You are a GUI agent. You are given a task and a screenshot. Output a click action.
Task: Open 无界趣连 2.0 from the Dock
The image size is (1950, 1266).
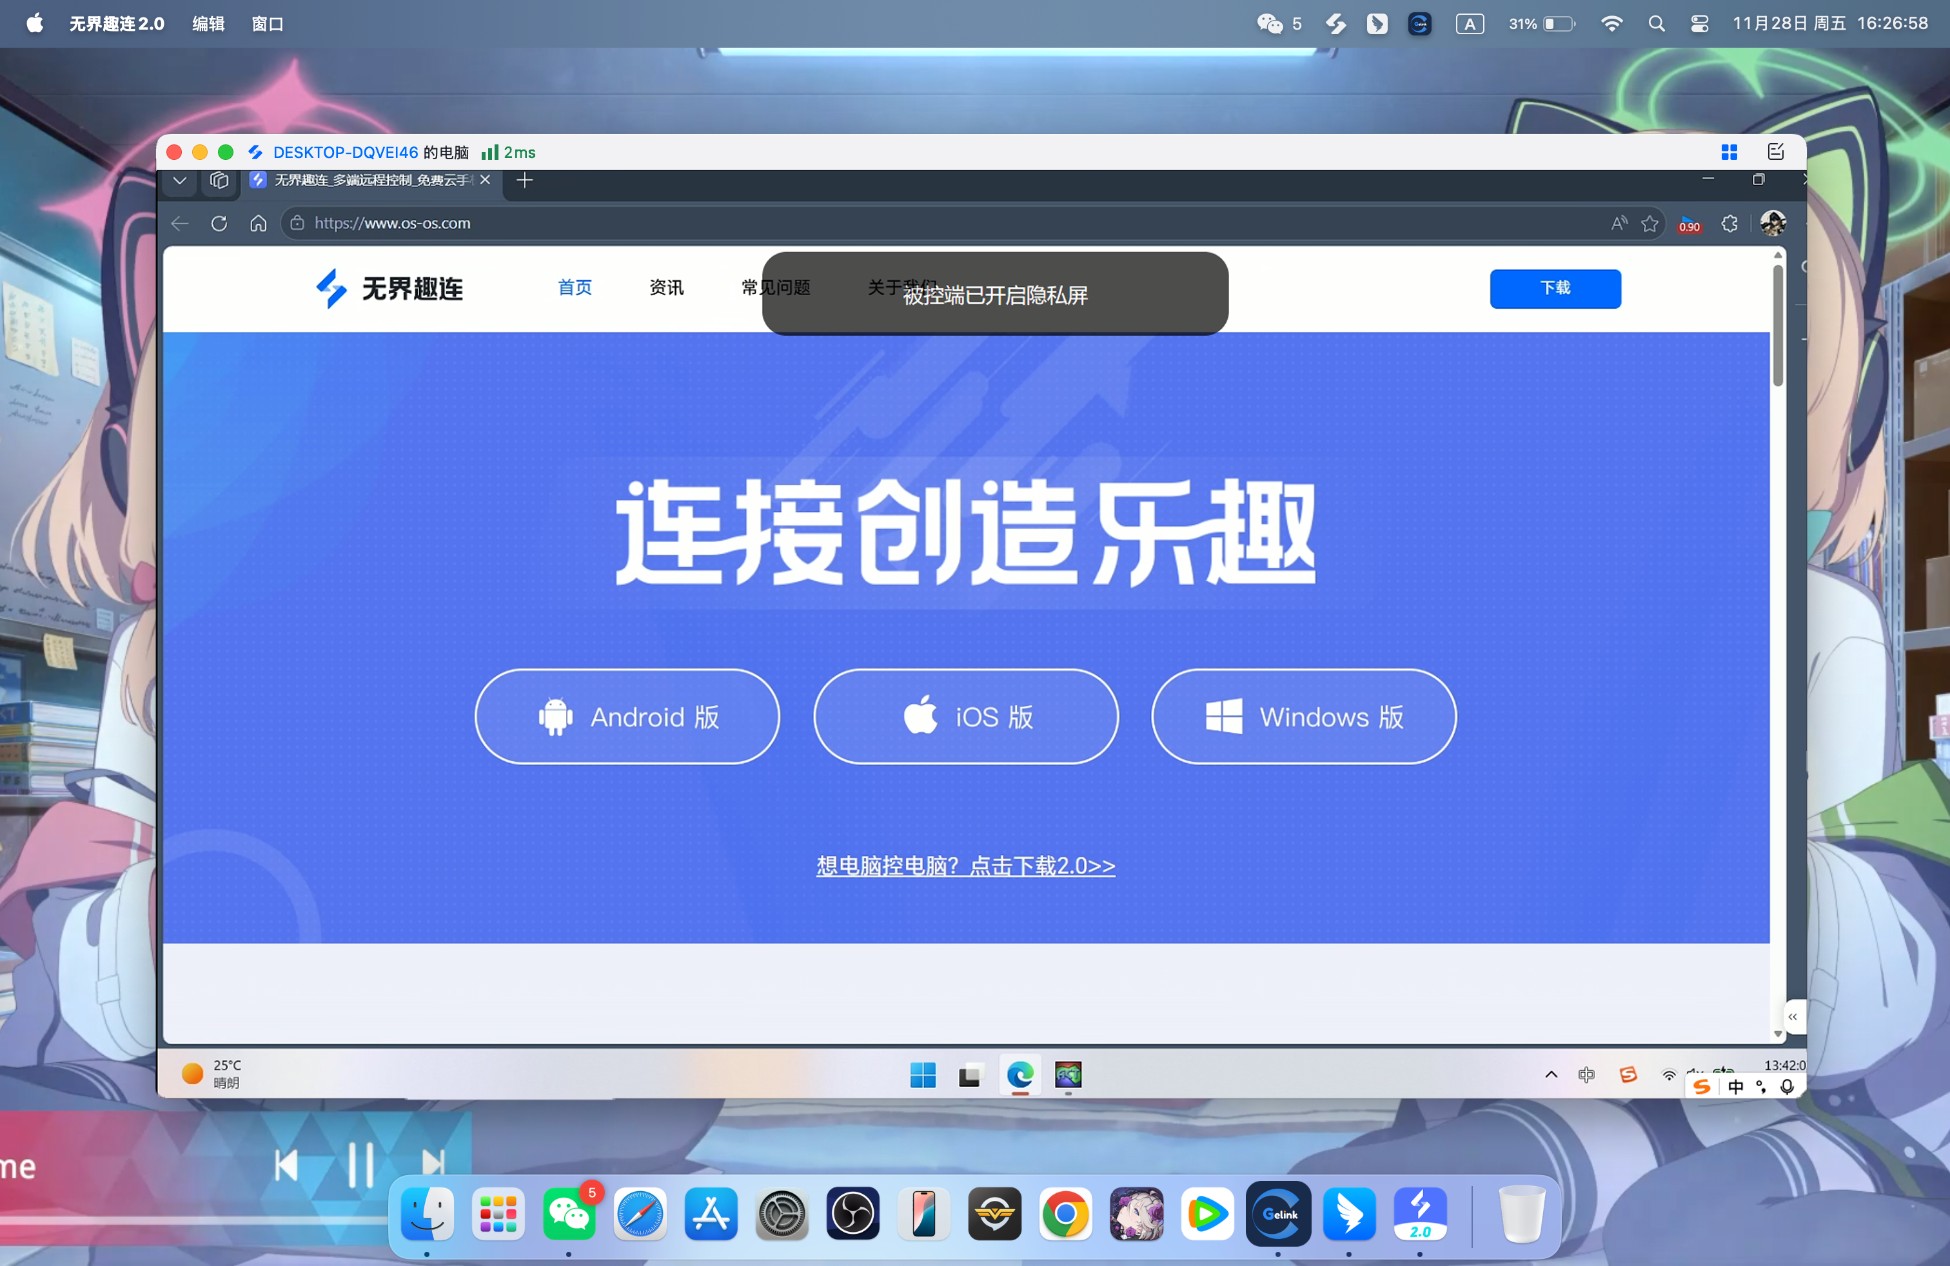pyautogui.click(x=1421, y=1214)
